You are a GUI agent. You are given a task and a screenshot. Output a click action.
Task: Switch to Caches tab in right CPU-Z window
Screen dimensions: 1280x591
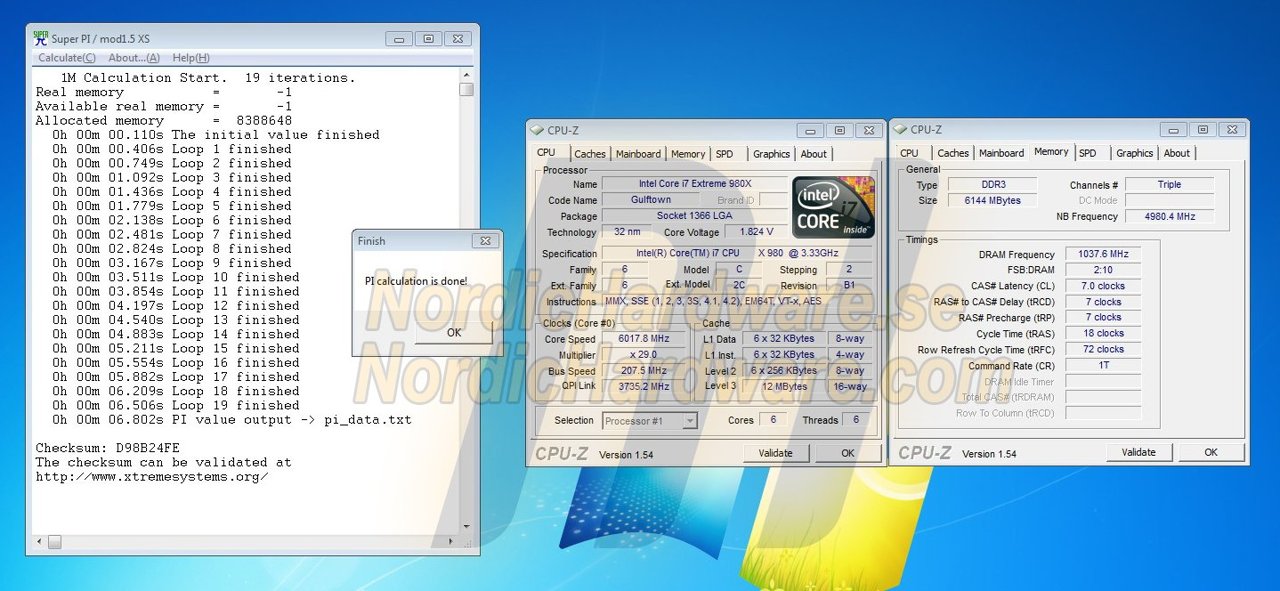pyautogui.click(x=953, y=153)
